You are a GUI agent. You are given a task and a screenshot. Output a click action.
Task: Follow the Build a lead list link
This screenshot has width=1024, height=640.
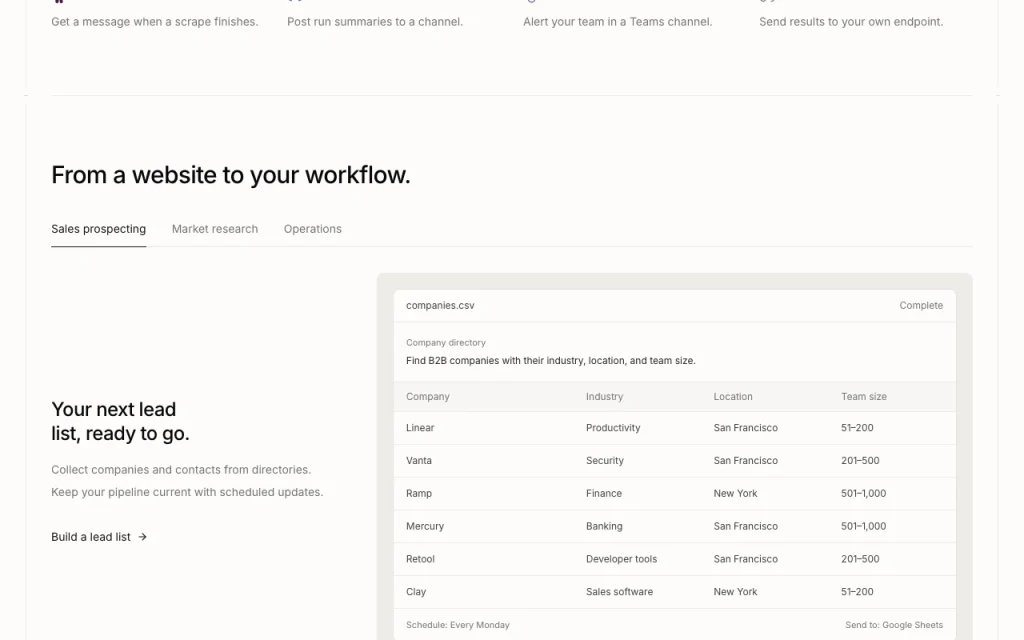pos(99,537)
